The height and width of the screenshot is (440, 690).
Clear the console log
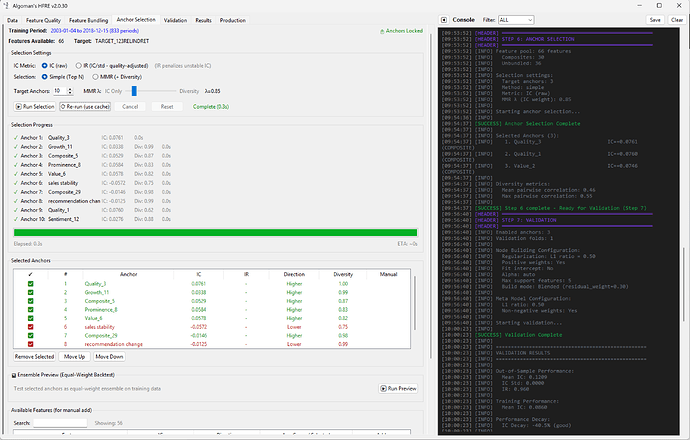pyautogui.click(x=677, y=20)
